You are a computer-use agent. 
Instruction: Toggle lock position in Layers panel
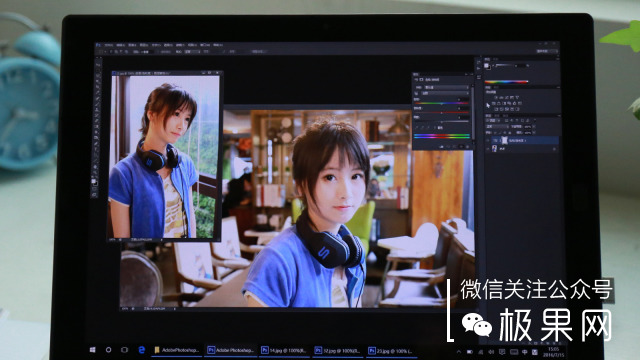505,133
